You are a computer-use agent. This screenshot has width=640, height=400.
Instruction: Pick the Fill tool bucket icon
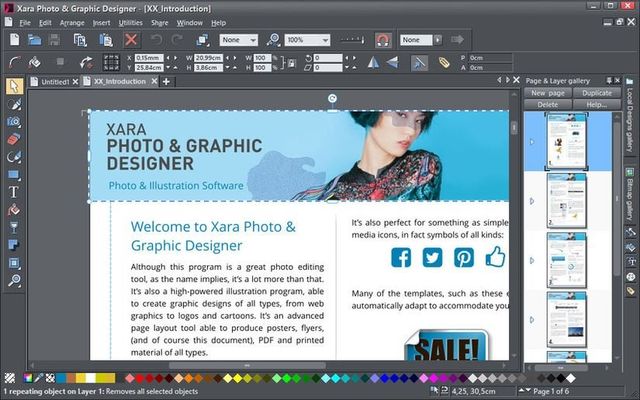coord(14,209)
